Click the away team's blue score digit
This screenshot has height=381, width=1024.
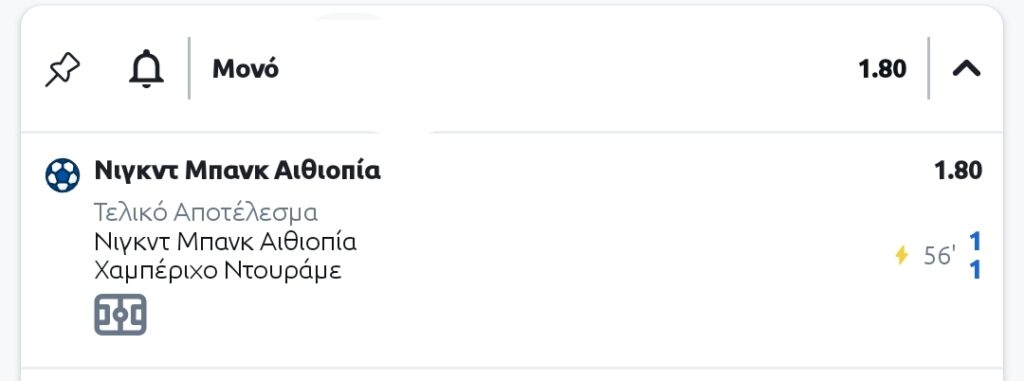[x=975, y=270]
